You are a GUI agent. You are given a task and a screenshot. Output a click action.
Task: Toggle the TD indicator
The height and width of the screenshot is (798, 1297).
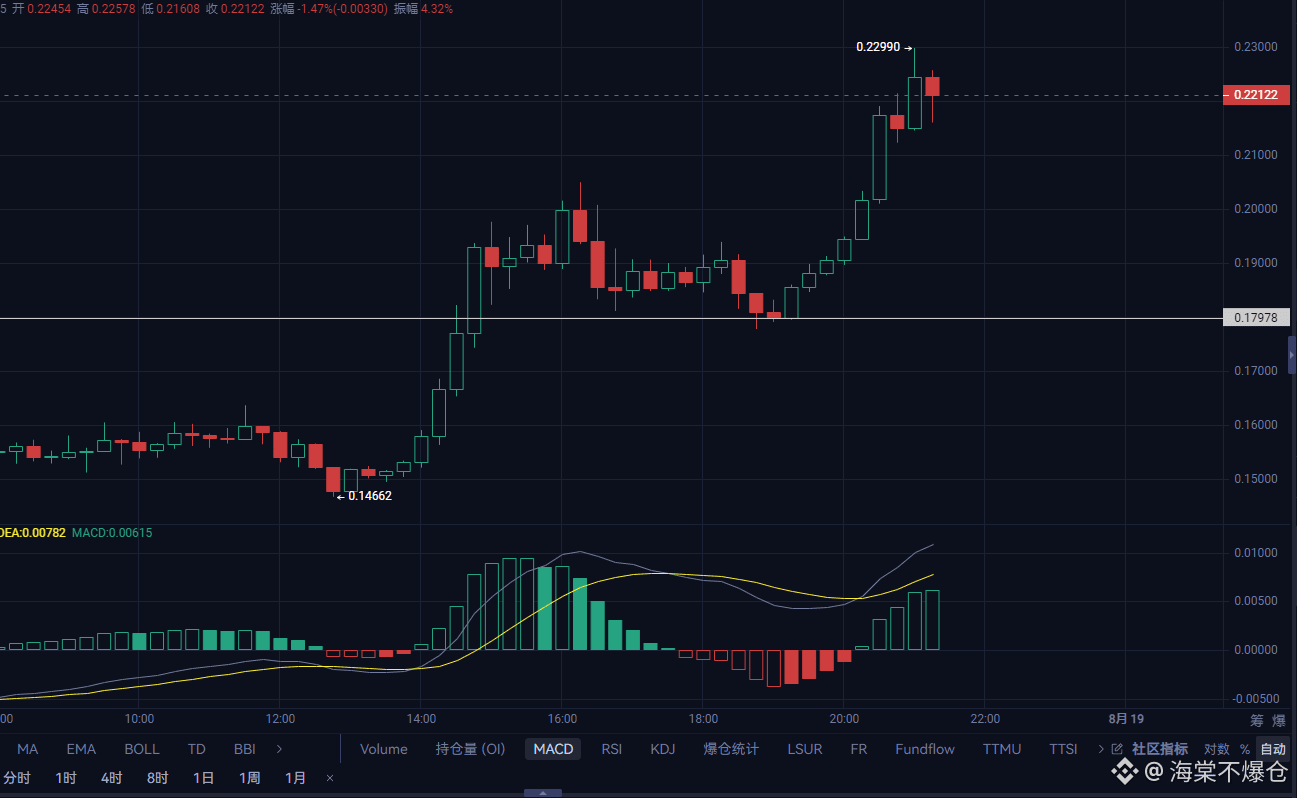point(196,749)
